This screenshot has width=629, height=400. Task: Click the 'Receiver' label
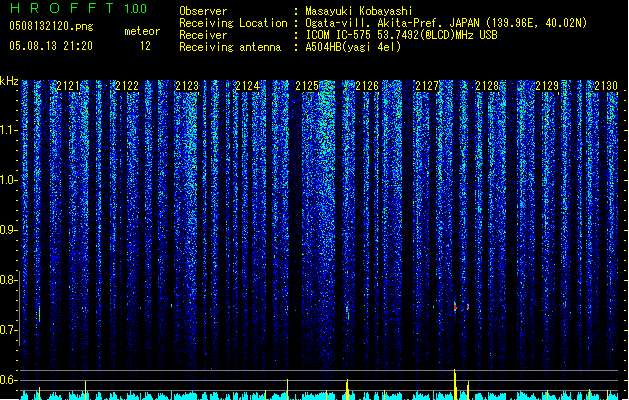203,35
